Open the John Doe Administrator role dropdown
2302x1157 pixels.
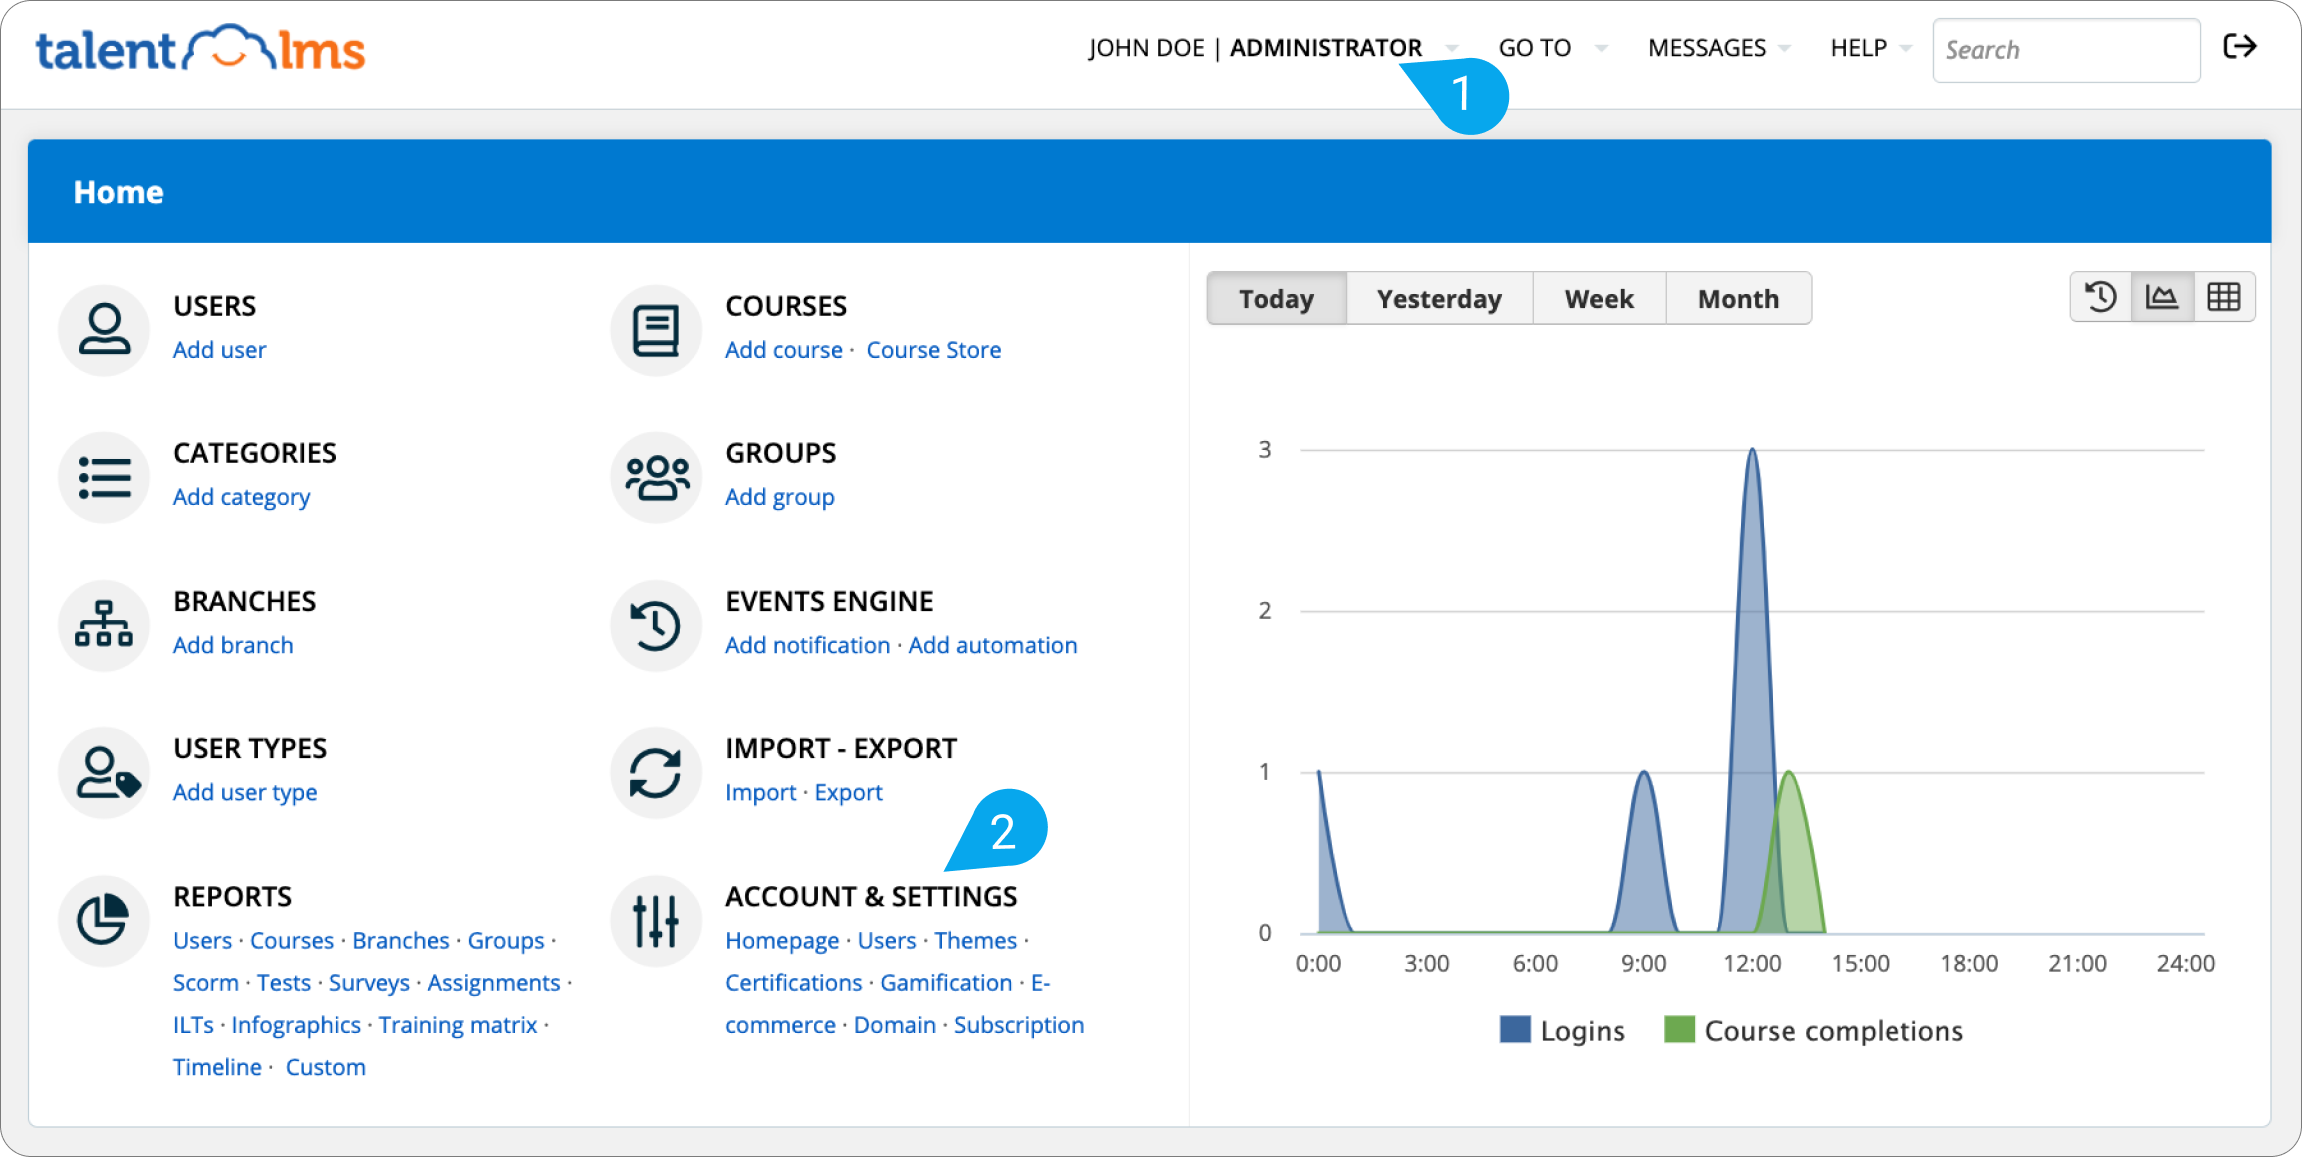(x=1272, y=48)
